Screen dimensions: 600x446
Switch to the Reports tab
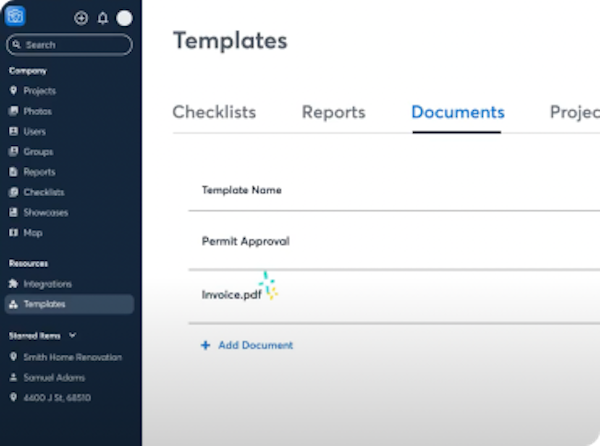pos(333,113)
